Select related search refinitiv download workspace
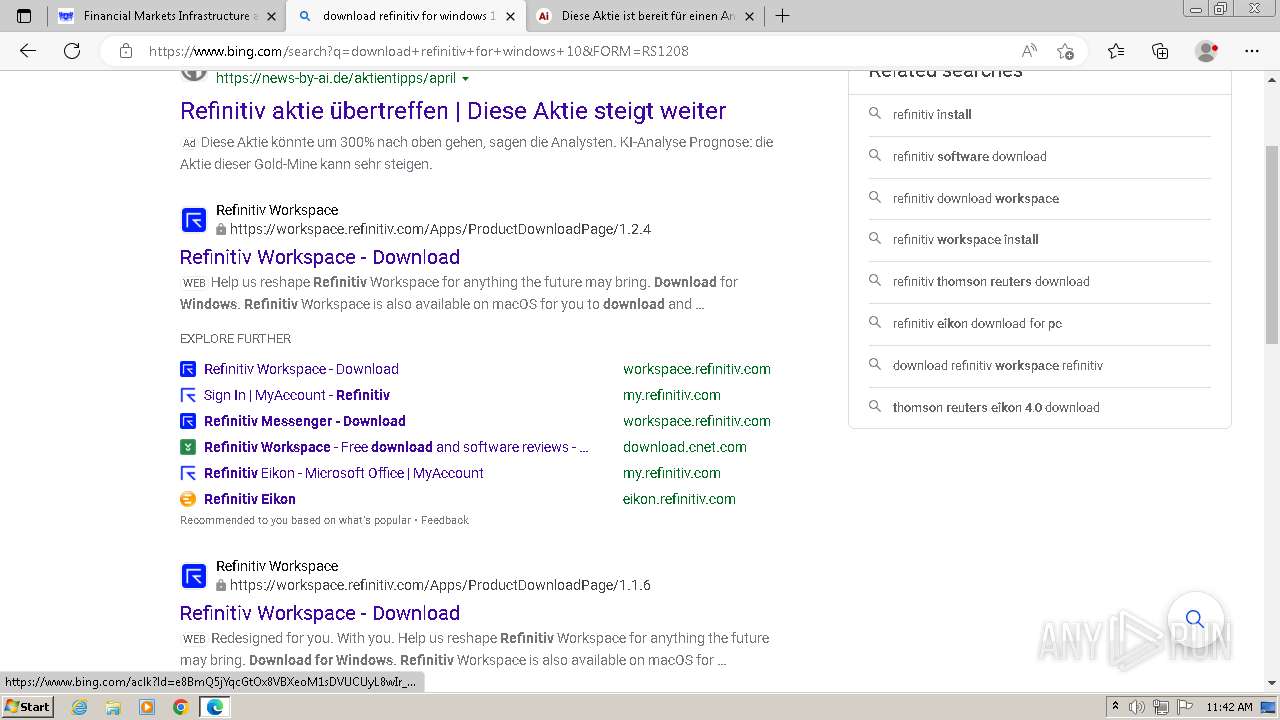 (976, 198)
